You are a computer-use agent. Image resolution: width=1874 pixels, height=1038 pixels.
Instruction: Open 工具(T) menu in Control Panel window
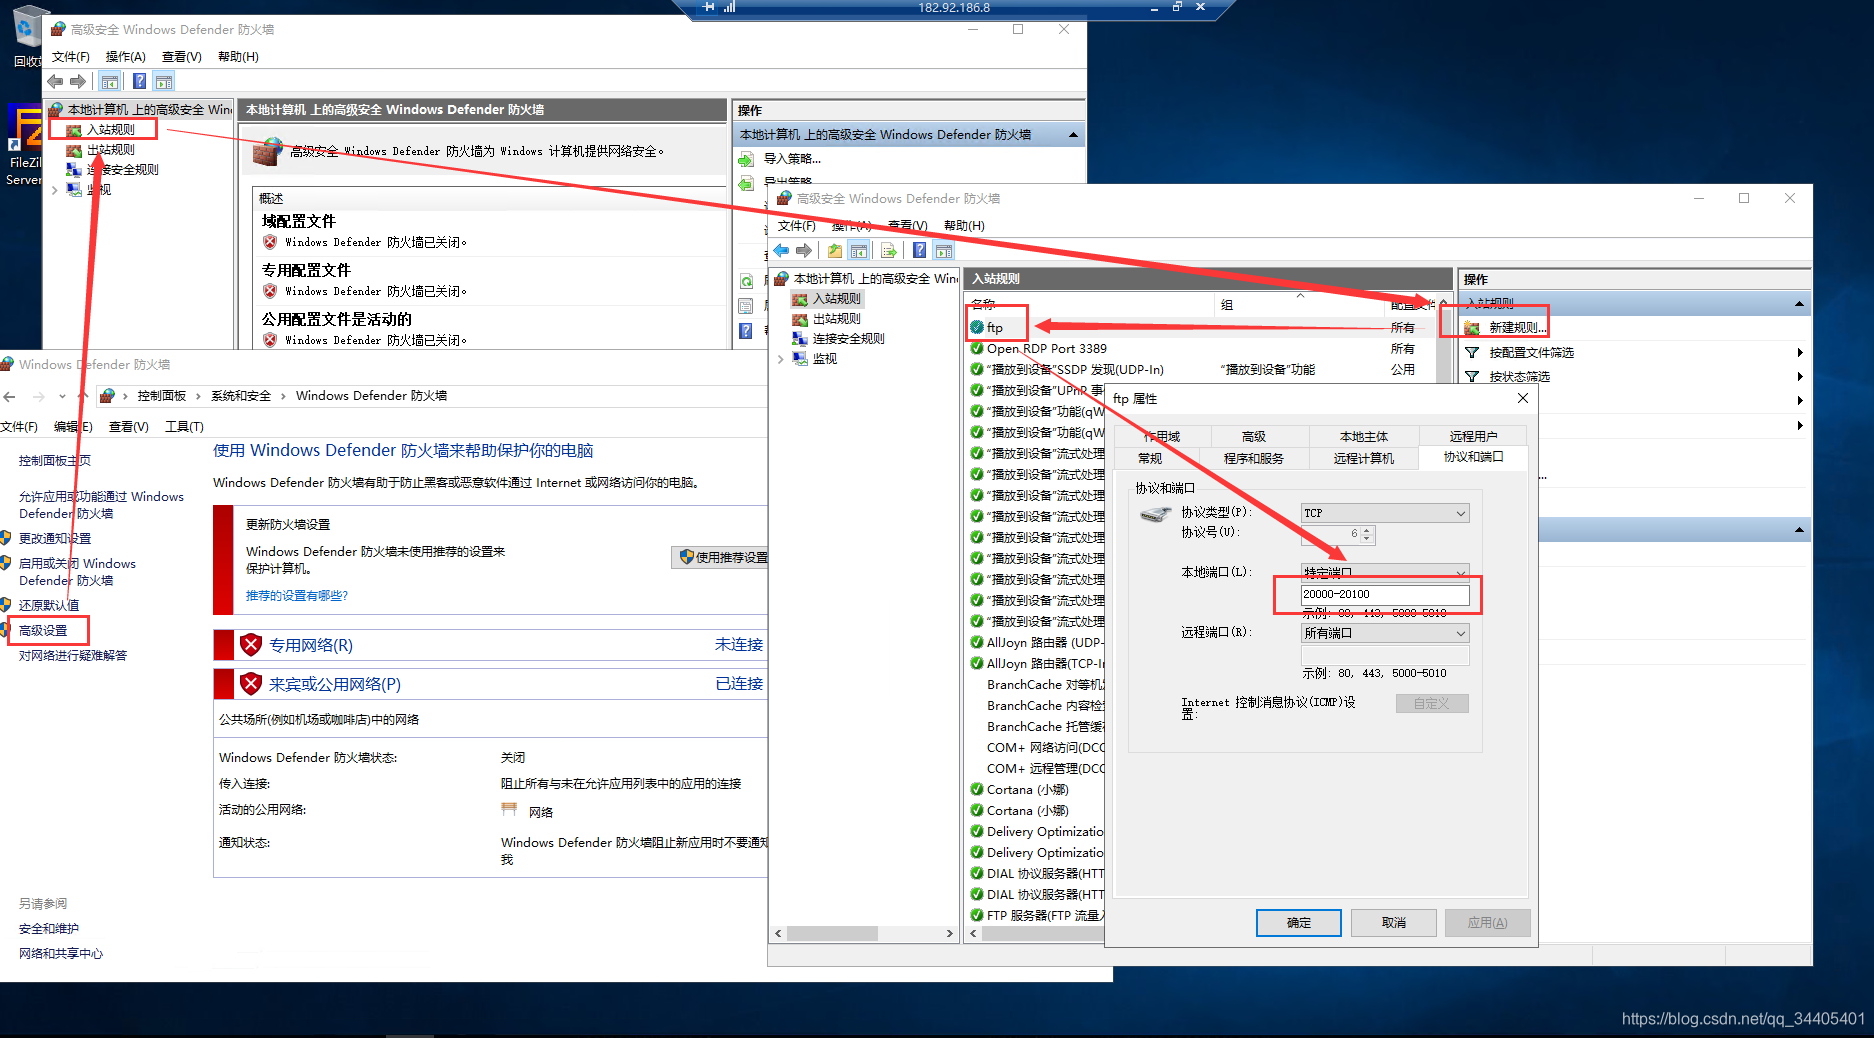tap(184, 427)
